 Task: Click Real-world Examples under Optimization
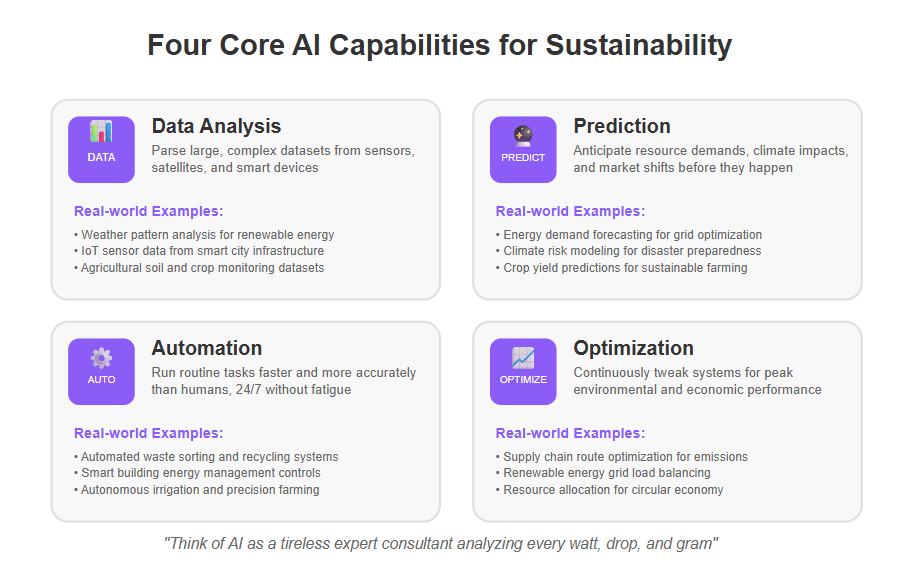(570, 433)
